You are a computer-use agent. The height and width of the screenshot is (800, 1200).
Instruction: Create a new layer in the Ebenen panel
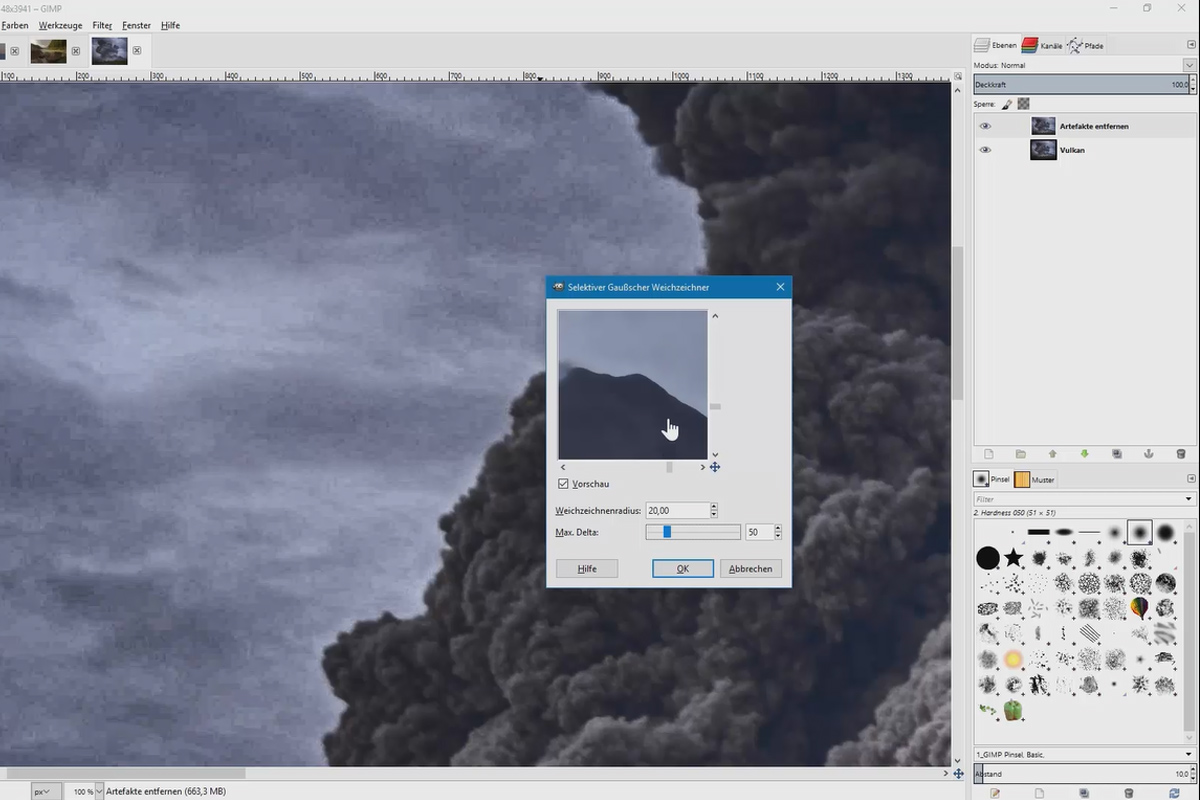tap(988, 454)
